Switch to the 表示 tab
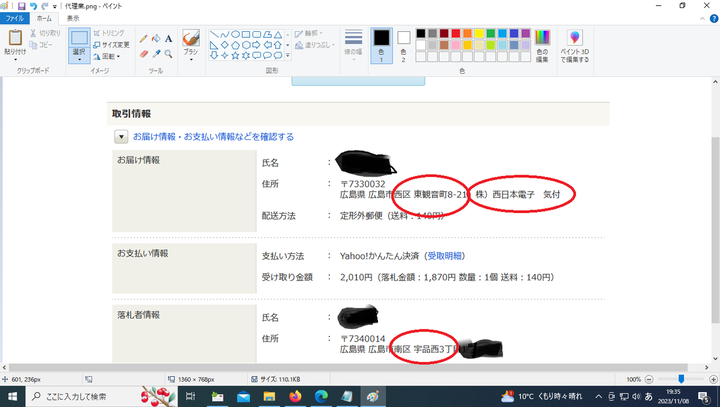Screen dimensions: 720x407 click(73, 18)
